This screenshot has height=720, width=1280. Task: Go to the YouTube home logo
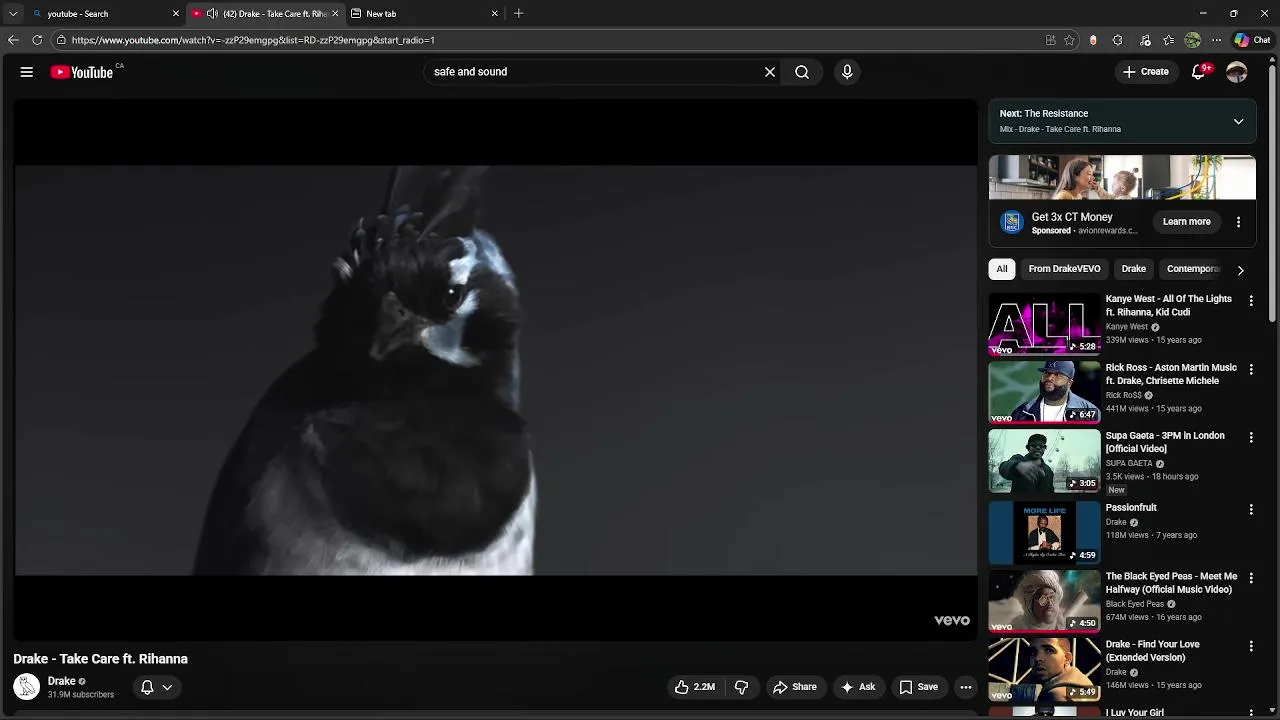click(x=82, y=72)
